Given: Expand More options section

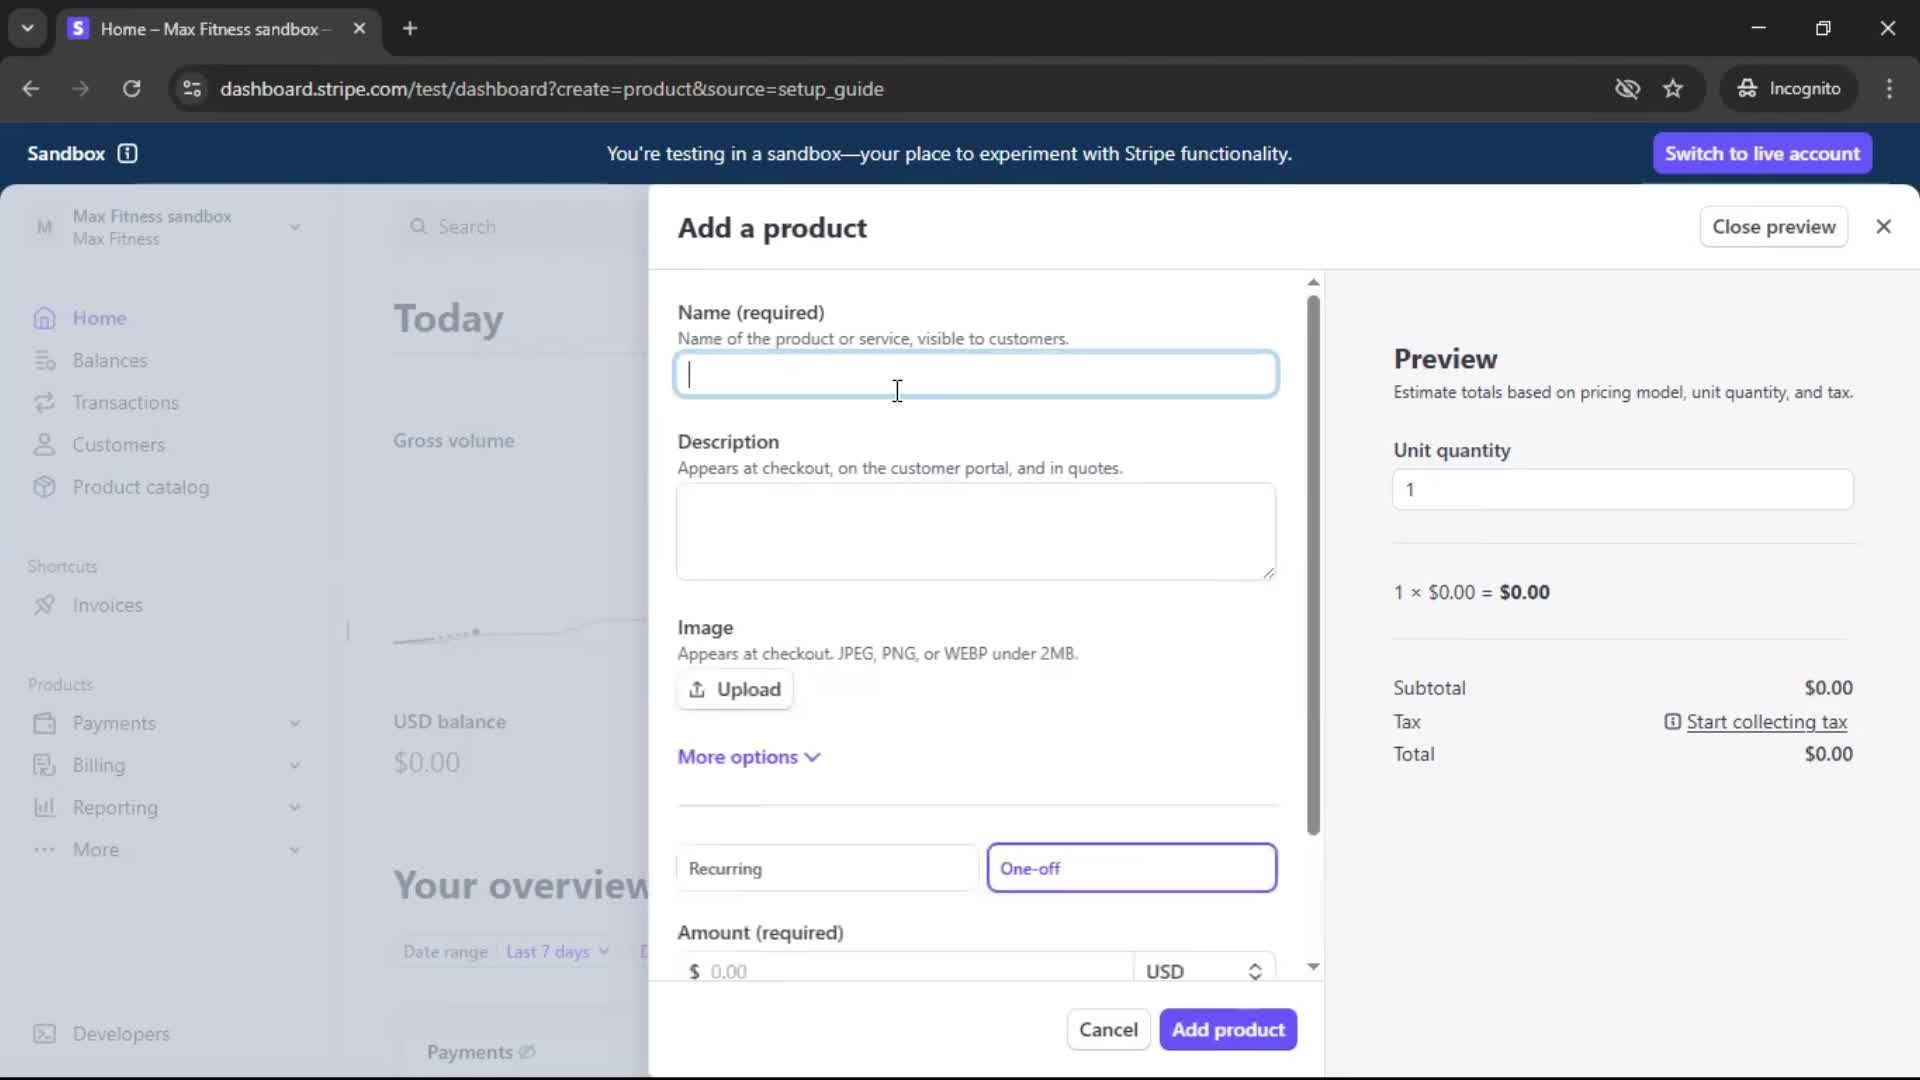Looking at the screenshot, I should pos(748,757).
